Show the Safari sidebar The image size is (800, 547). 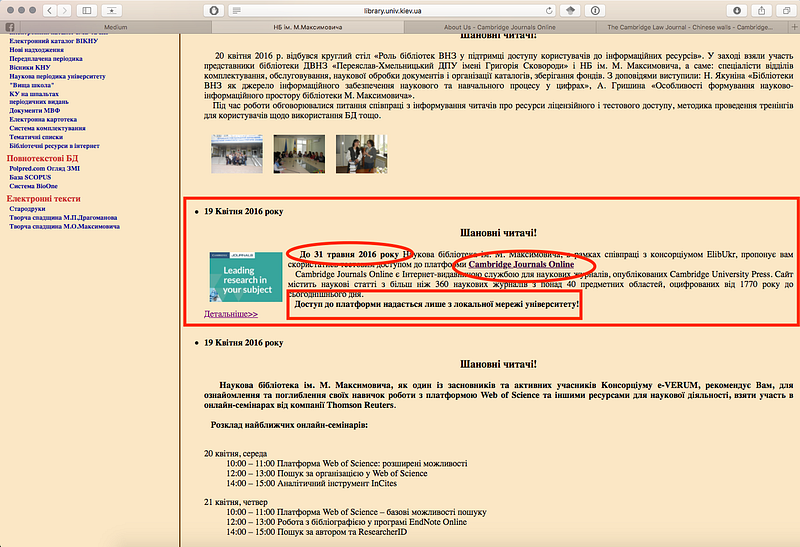coord(87,10)
